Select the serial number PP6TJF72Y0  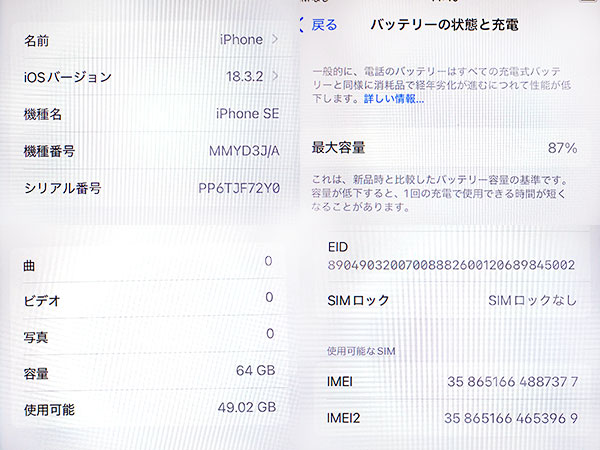[239, 188]
